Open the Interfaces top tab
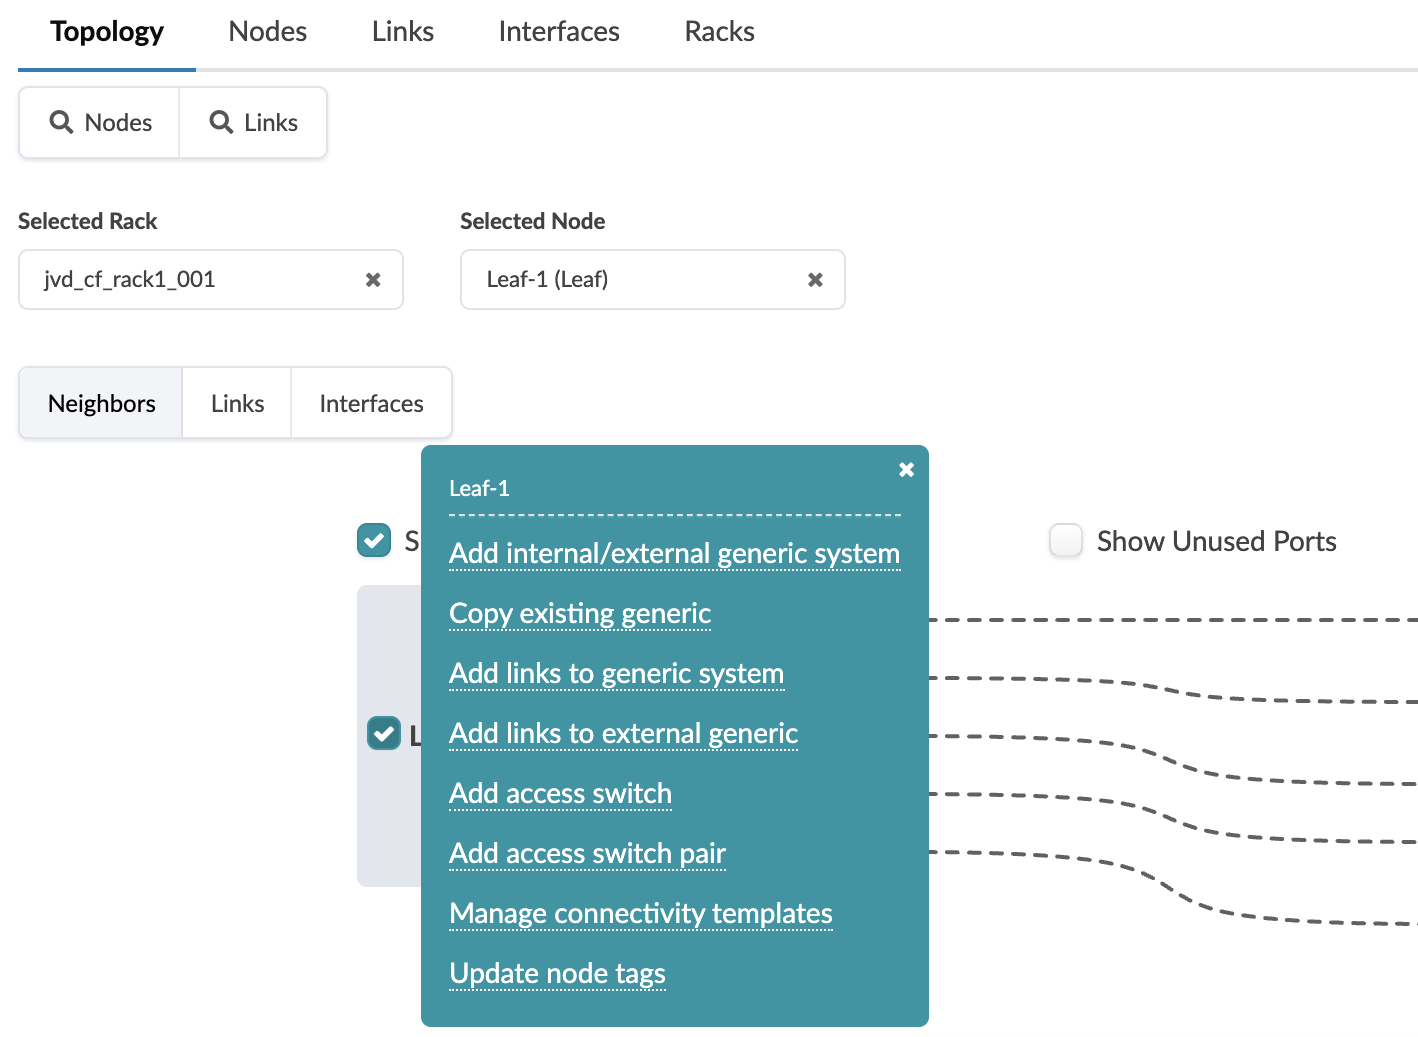 pos(559,32)
